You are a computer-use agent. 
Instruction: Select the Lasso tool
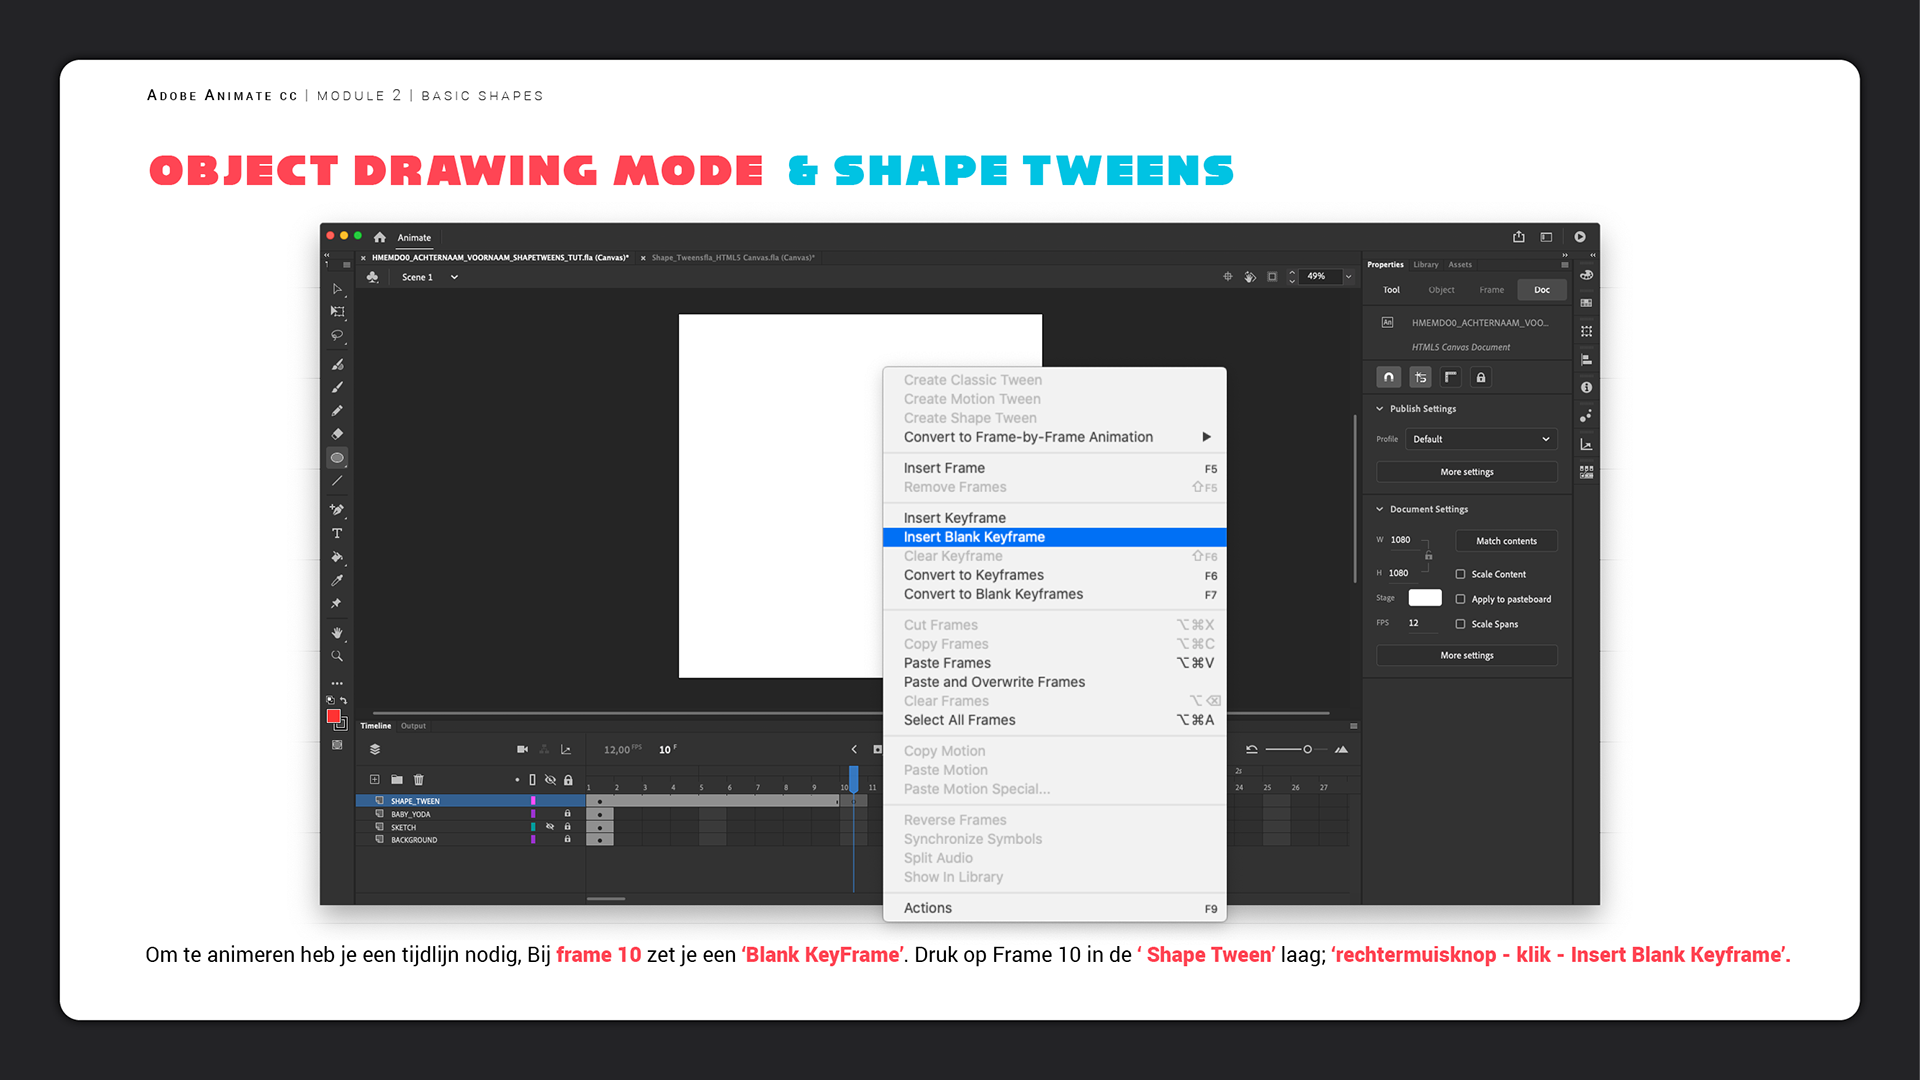tap(337, 336)
